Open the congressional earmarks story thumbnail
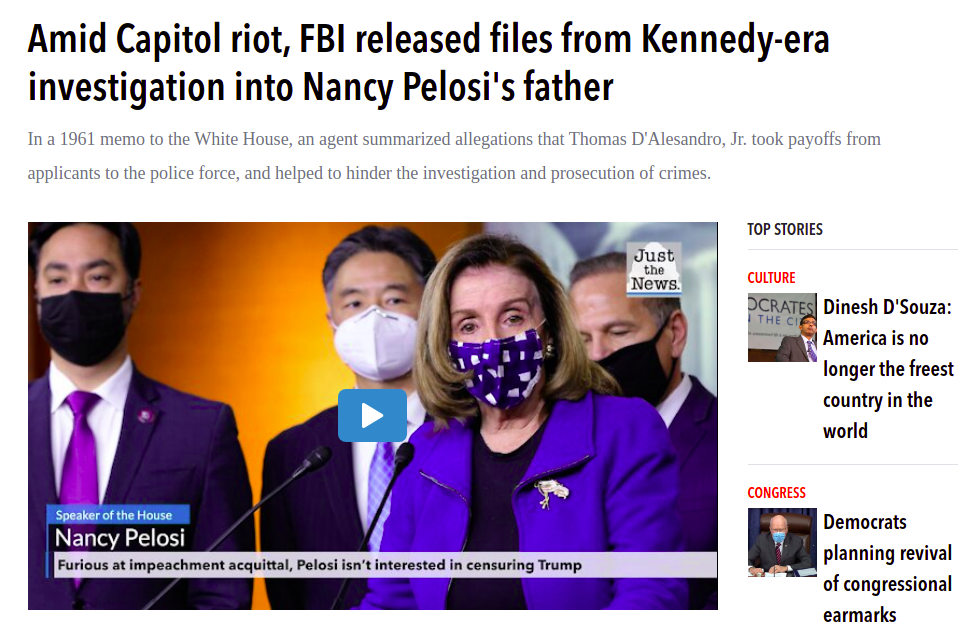Screen dimensions: 973x633 (782, 542)
